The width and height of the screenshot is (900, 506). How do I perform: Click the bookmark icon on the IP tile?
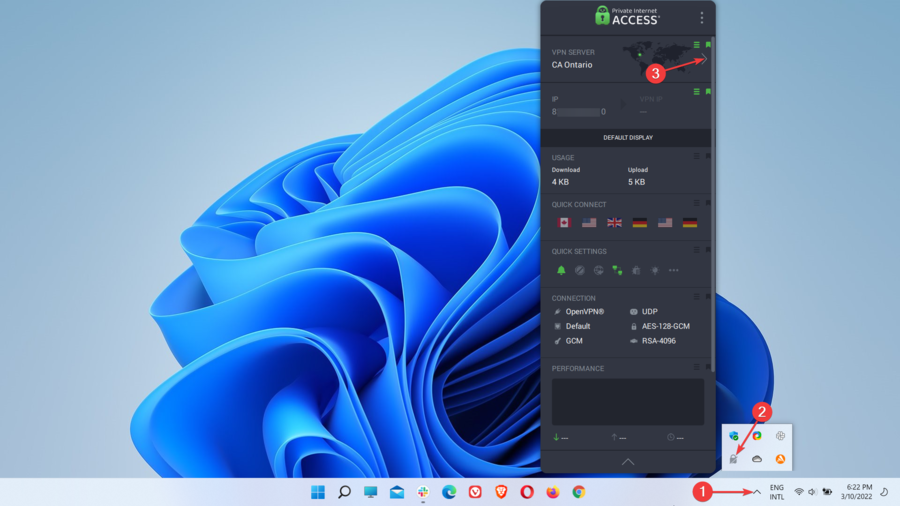click(708, 92)
